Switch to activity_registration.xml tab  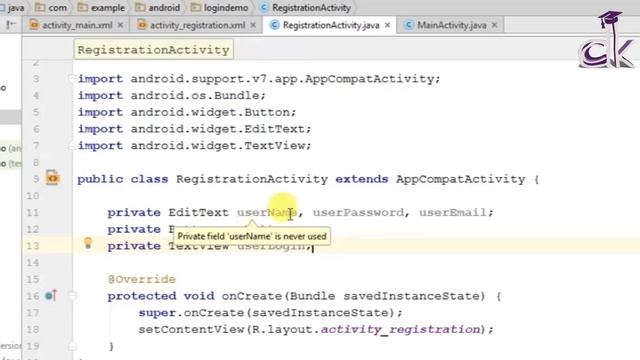tap(198, 25)
